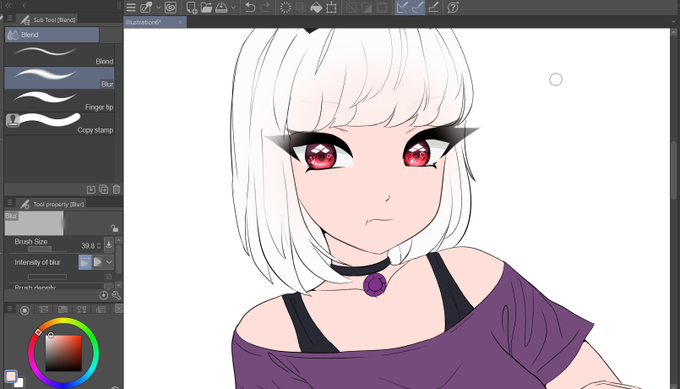The image size is (680, 389).
Task: Switch to the Intermediate Color tab
Action: [x=82, y=309]
